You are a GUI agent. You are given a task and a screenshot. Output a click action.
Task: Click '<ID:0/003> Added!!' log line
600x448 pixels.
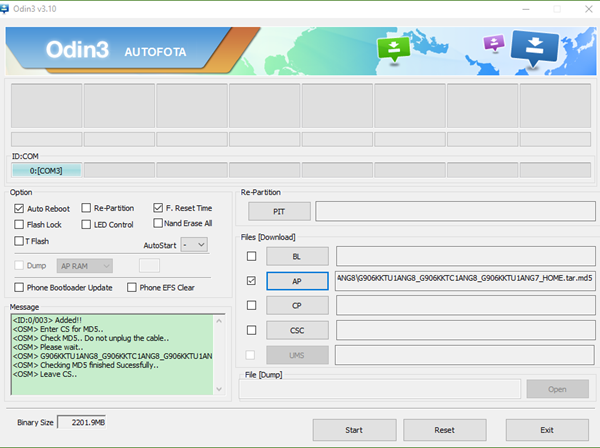point(47,320)
